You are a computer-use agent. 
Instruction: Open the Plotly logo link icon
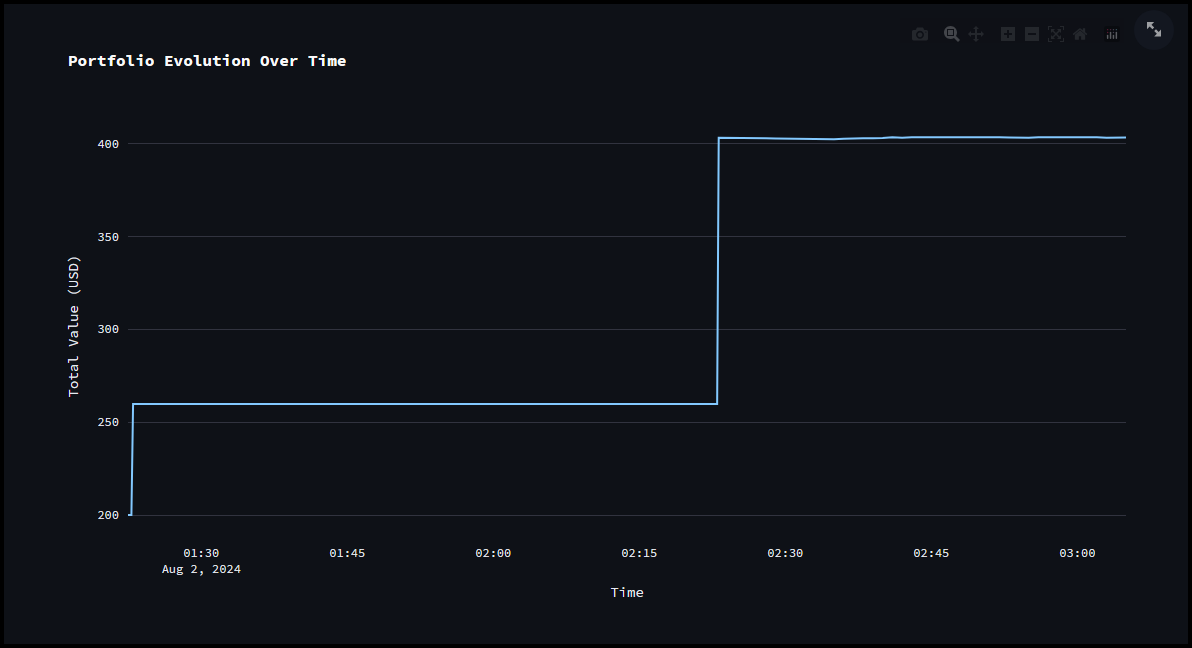pos(1111,34)
